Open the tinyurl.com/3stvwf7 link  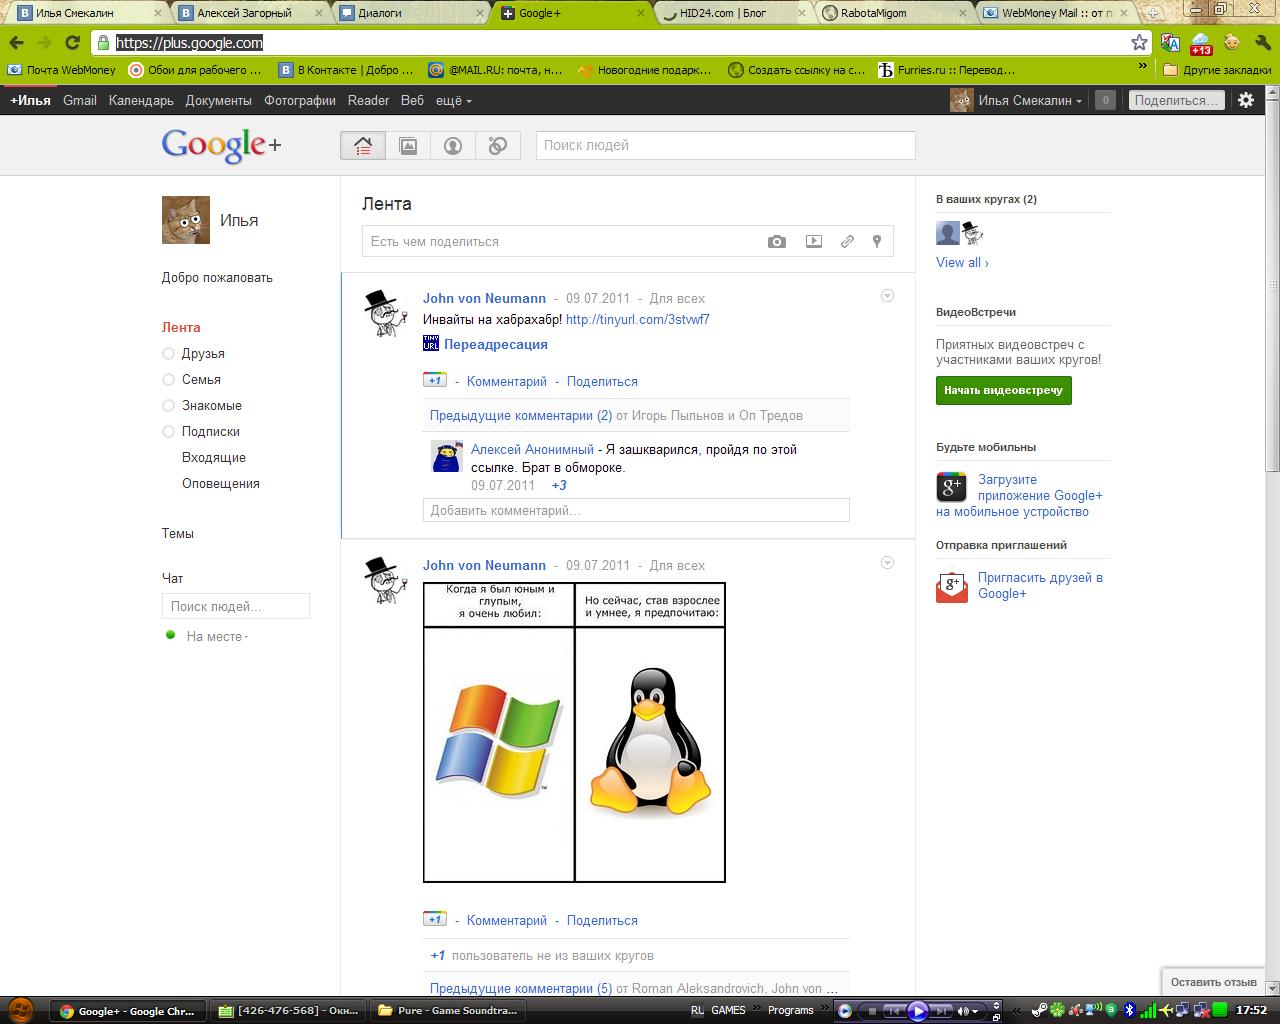click(x=638, y=319)
